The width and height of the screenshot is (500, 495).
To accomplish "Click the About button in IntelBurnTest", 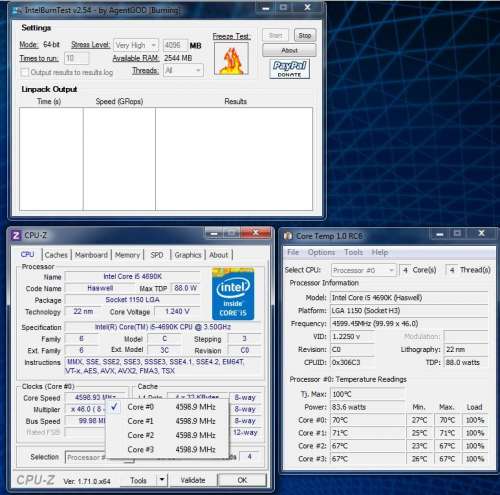I will pyautogui.click(x=289, y=50).
